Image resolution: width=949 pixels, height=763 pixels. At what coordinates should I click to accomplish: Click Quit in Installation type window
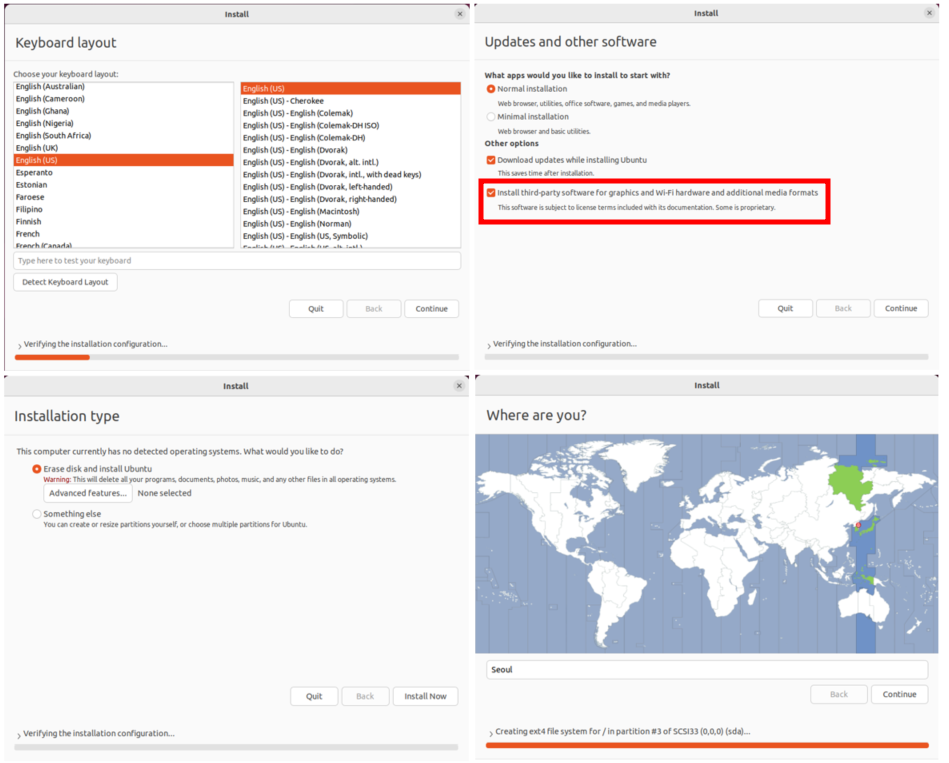314,696
